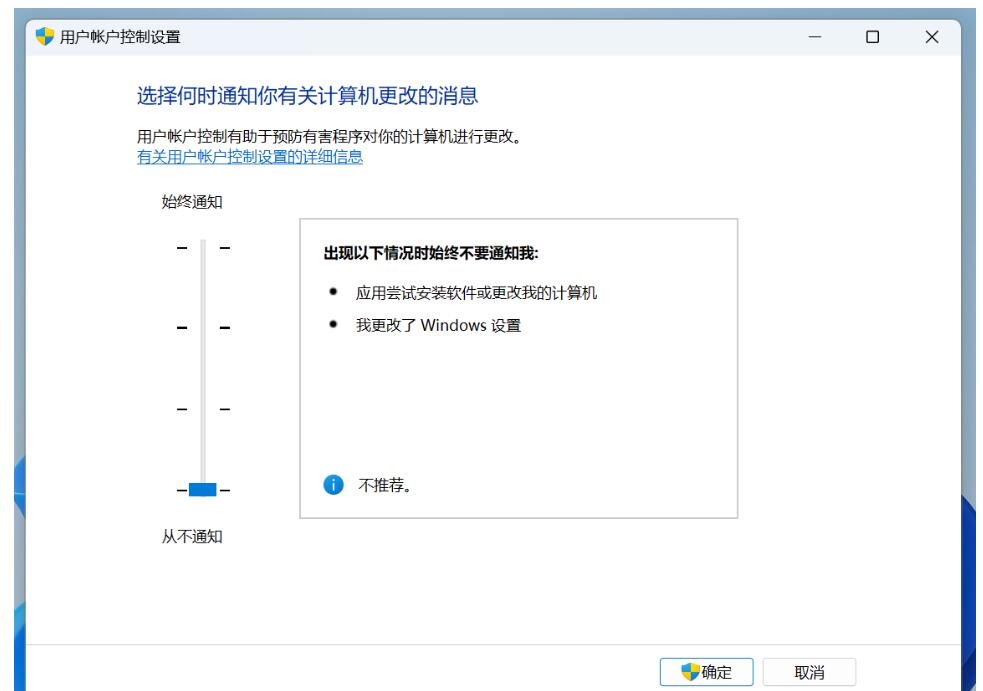Click the blue info icon beside 不推荐

[333, 485]
